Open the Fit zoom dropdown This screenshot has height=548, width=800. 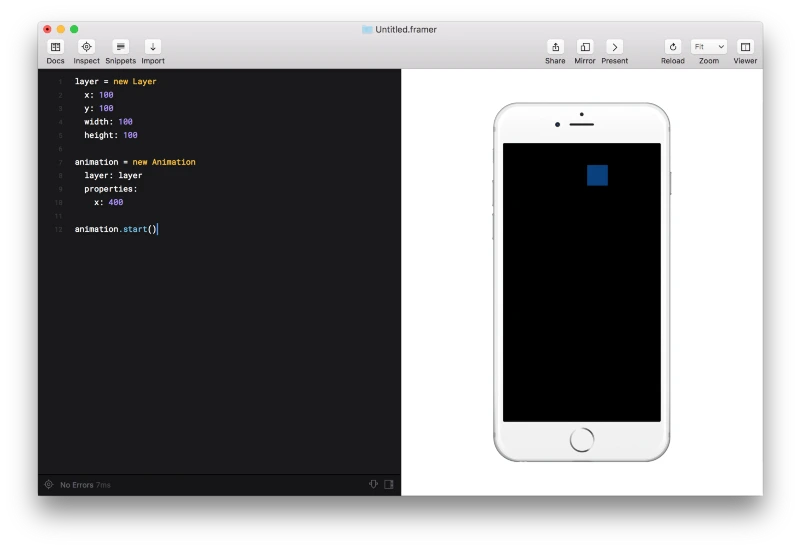click(709, 47)
